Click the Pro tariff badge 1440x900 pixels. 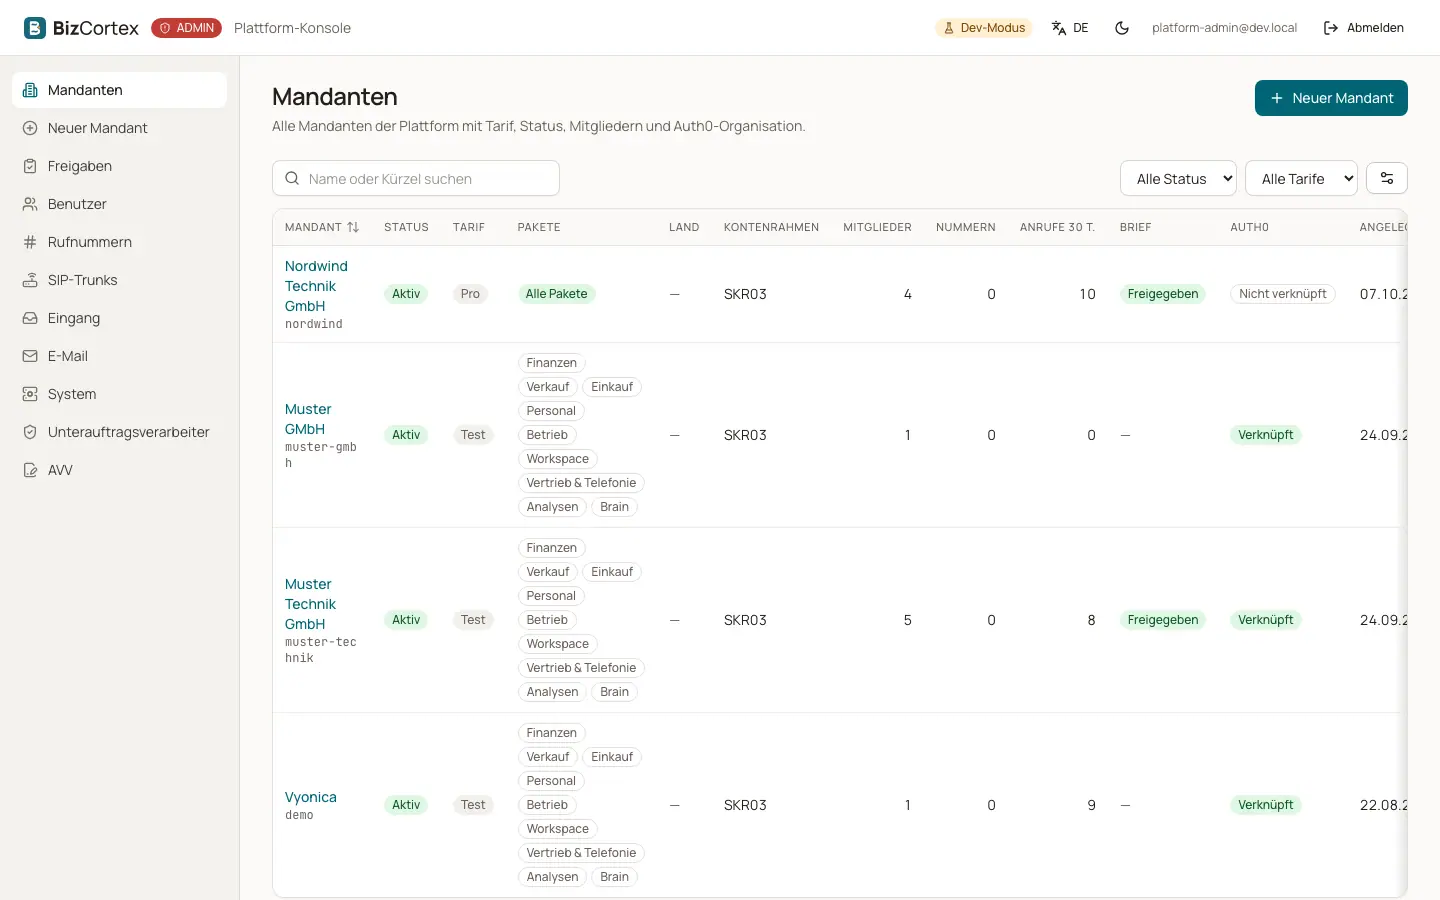[x=470, y=294]
